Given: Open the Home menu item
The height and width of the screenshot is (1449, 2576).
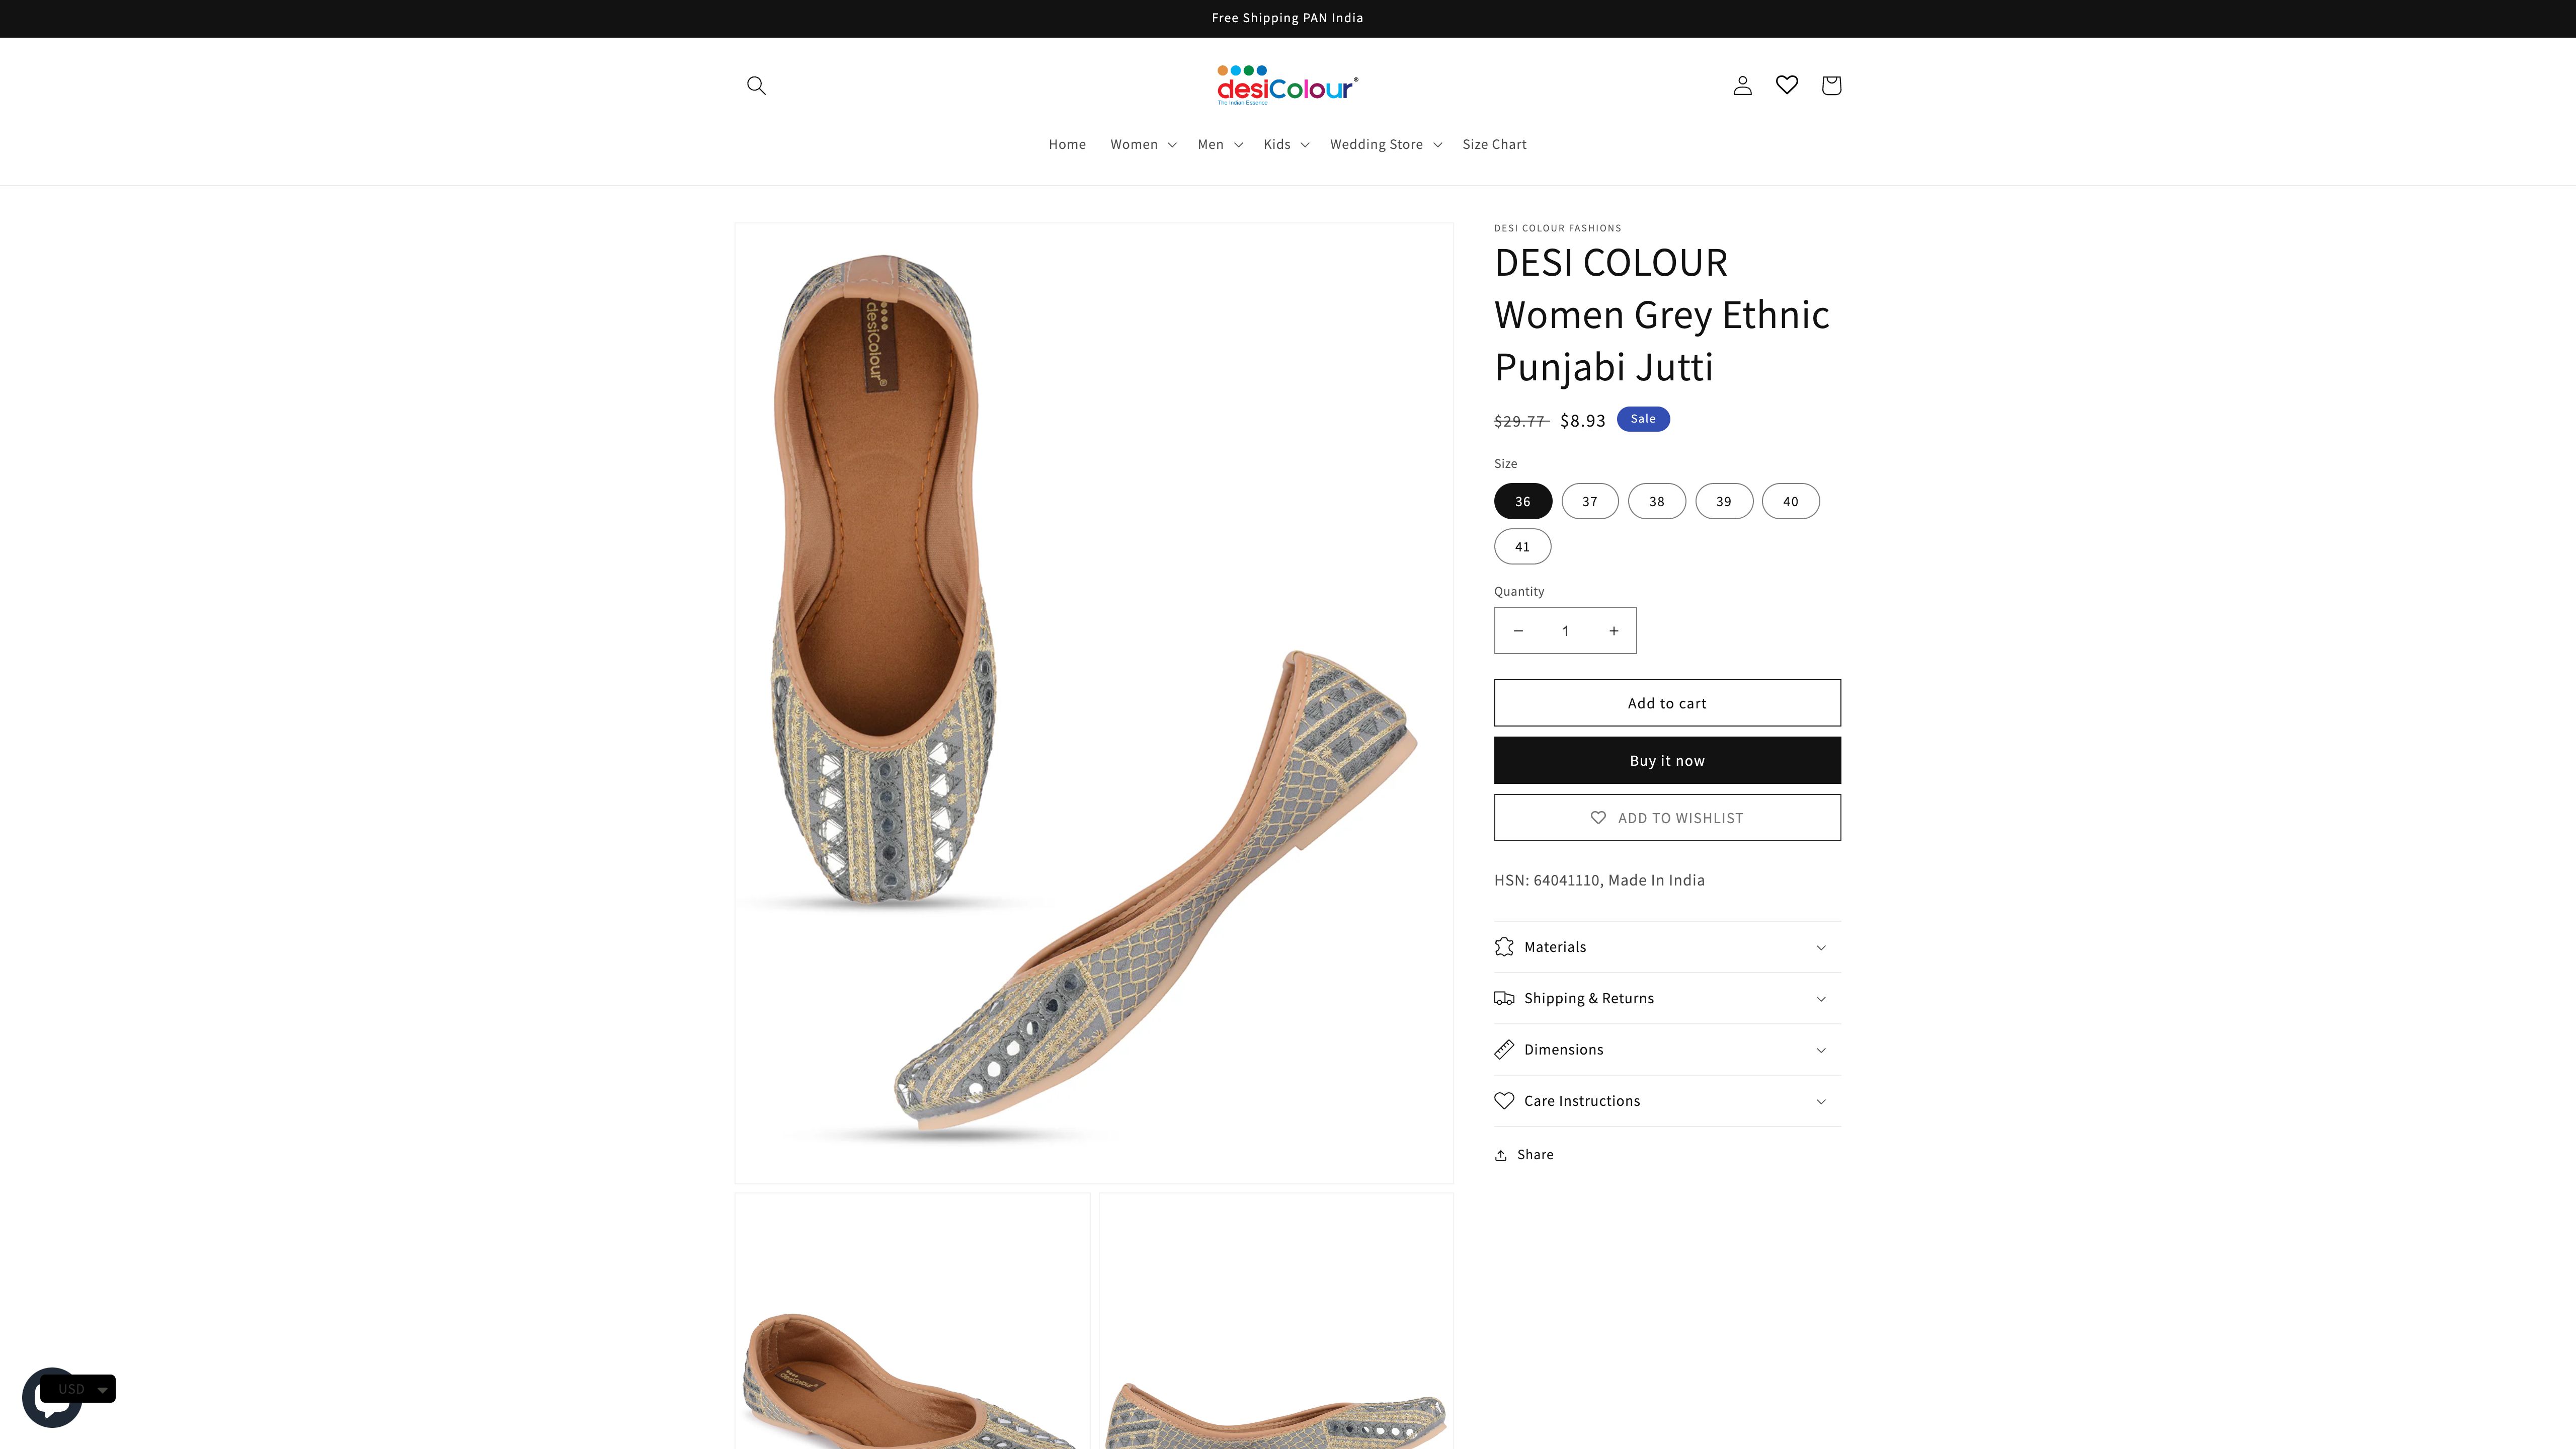Looking at the screenshot, I should (1067, 144).
